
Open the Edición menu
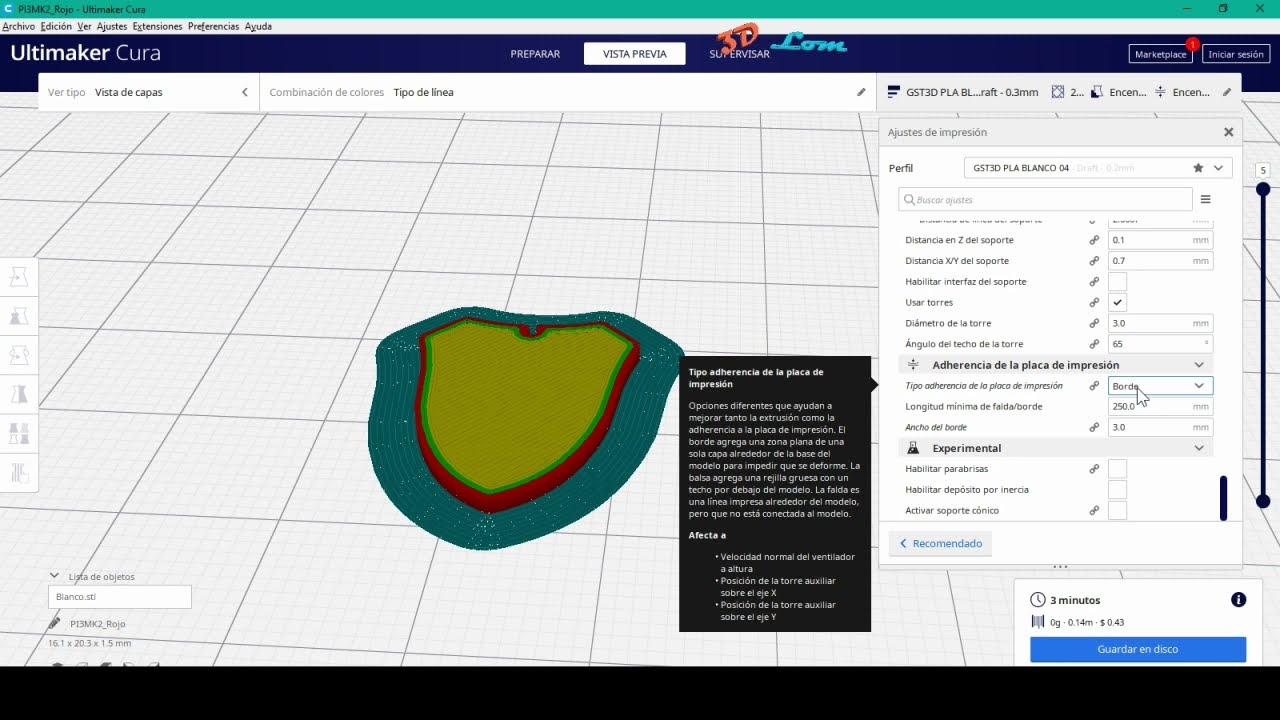tap(56, 26)
